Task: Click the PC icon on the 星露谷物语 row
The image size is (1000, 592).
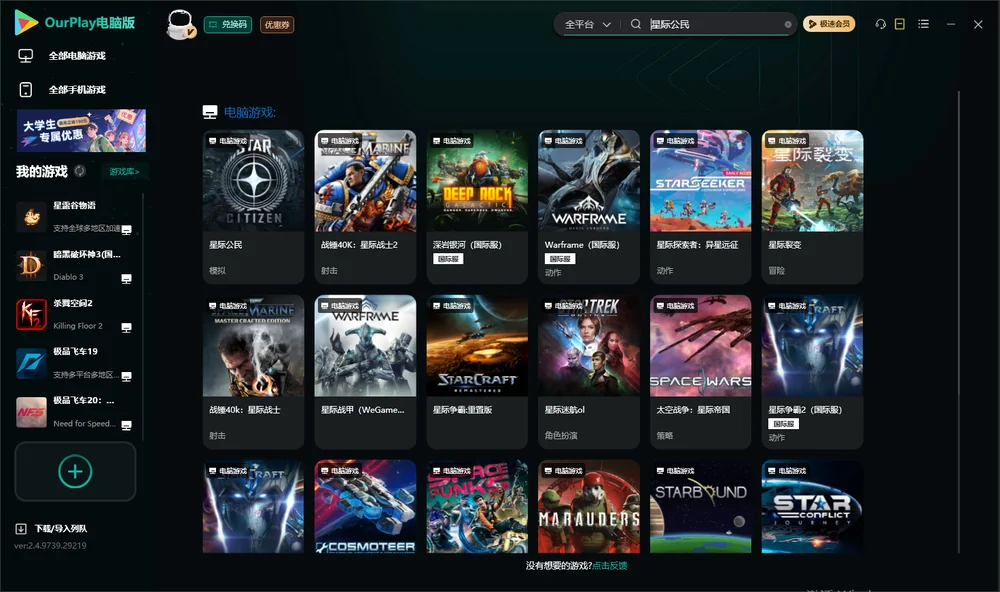Action: coord(126,230)
